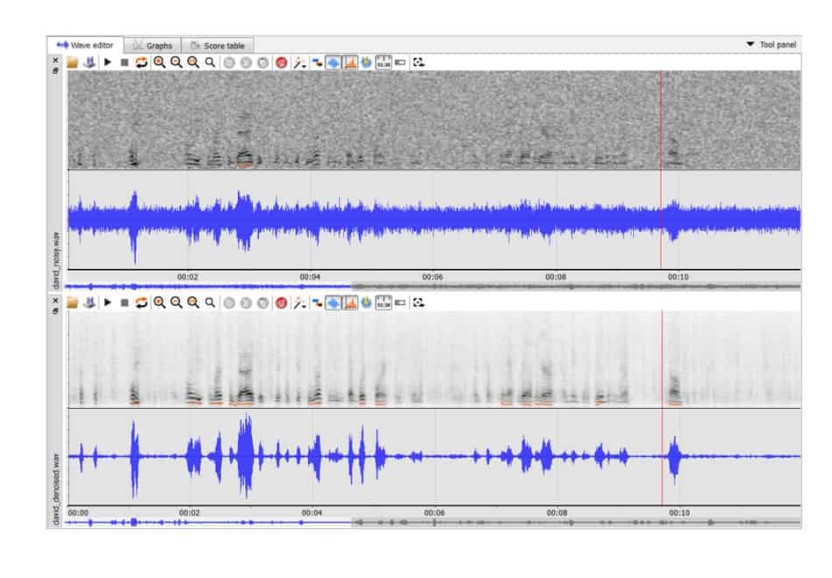Expand the Tool panel dropdown
Screen dimensions: 832x578
[774, 45]
